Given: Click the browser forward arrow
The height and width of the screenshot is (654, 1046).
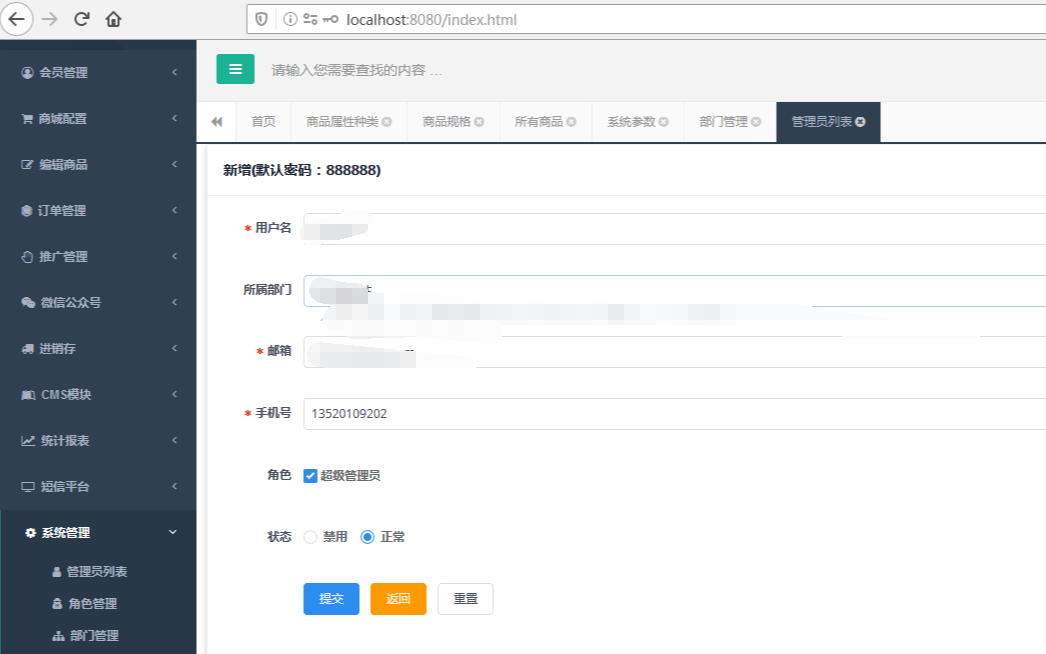Looking at the screenshot, I should point(50,19).
